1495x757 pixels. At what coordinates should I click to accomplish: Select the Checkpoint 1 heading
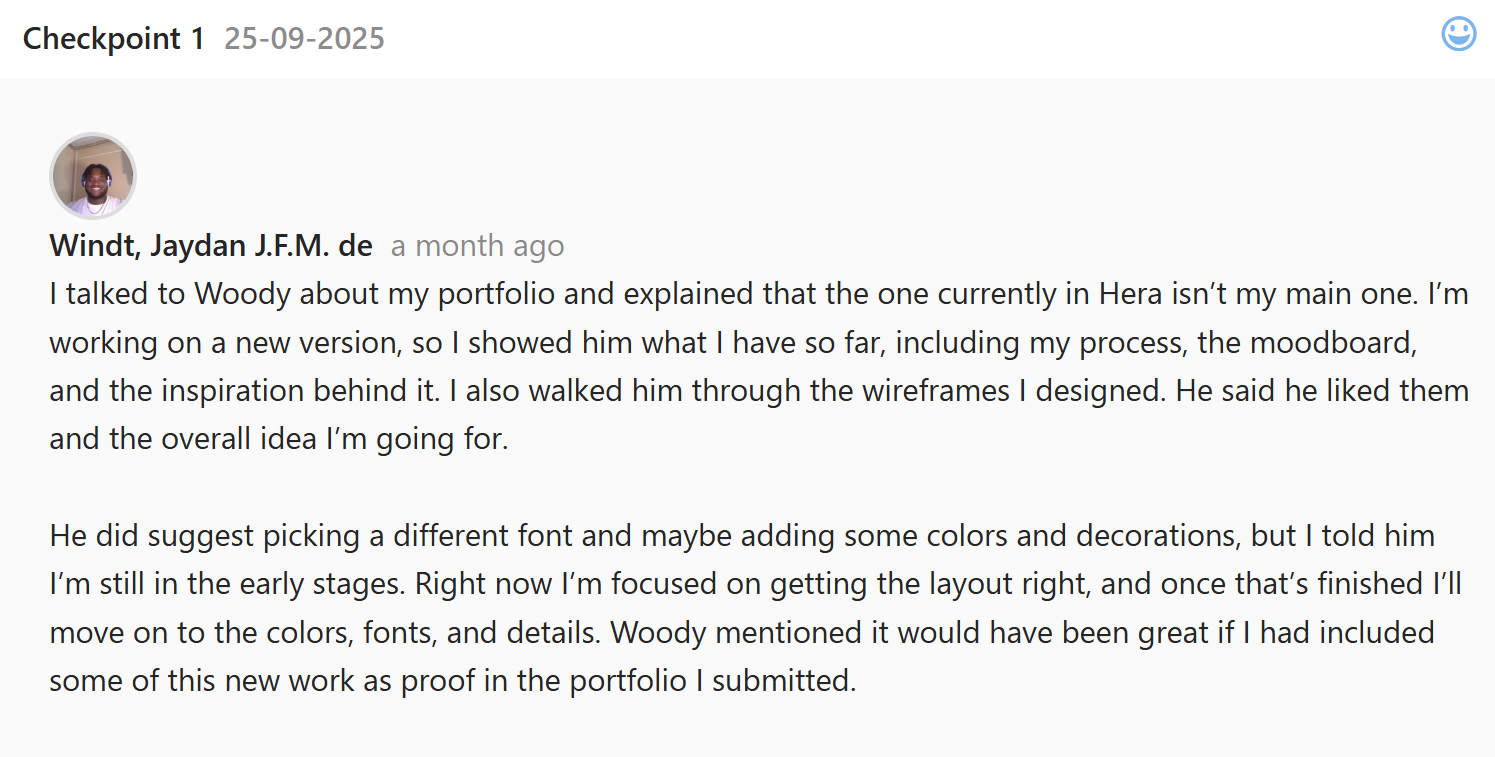pyautogui.click(x=113, y=39)
